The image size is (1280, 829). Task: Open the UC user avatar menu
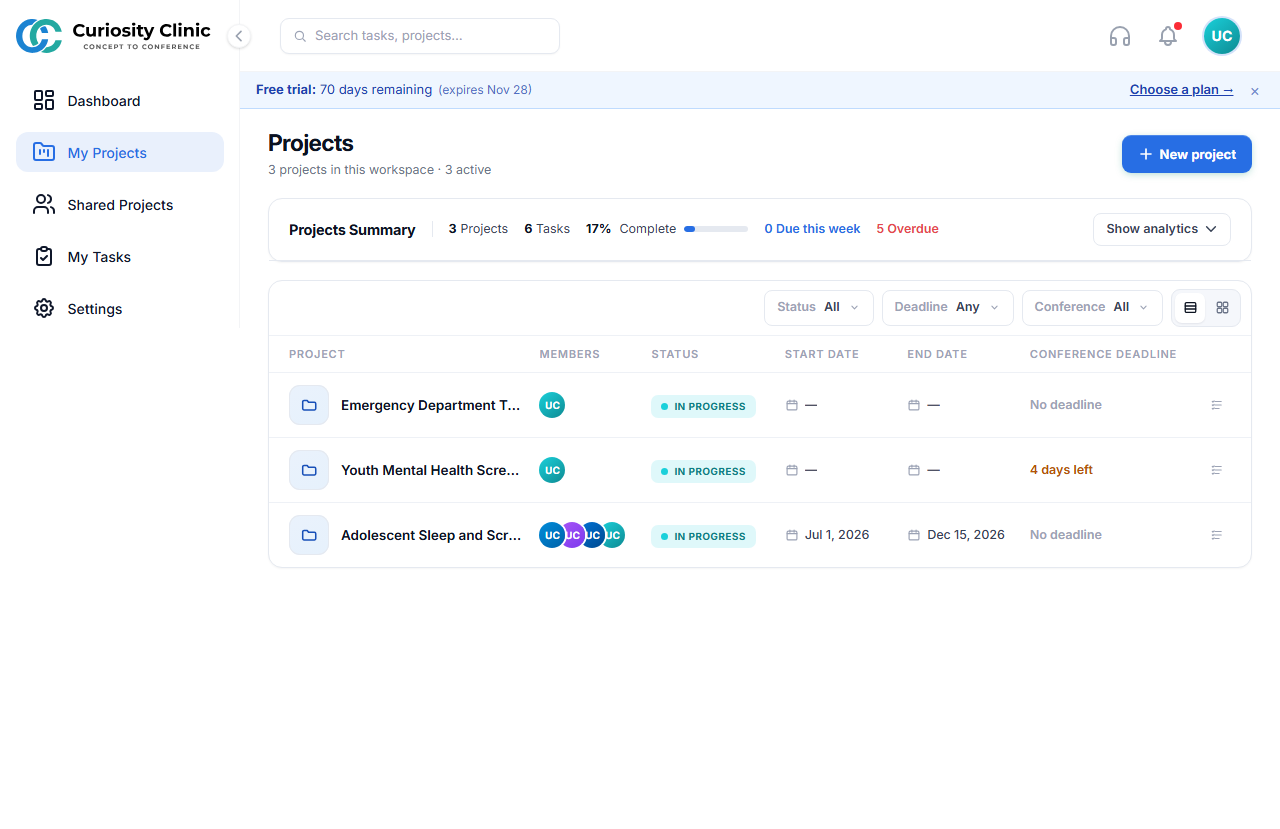pos(1222,36)
